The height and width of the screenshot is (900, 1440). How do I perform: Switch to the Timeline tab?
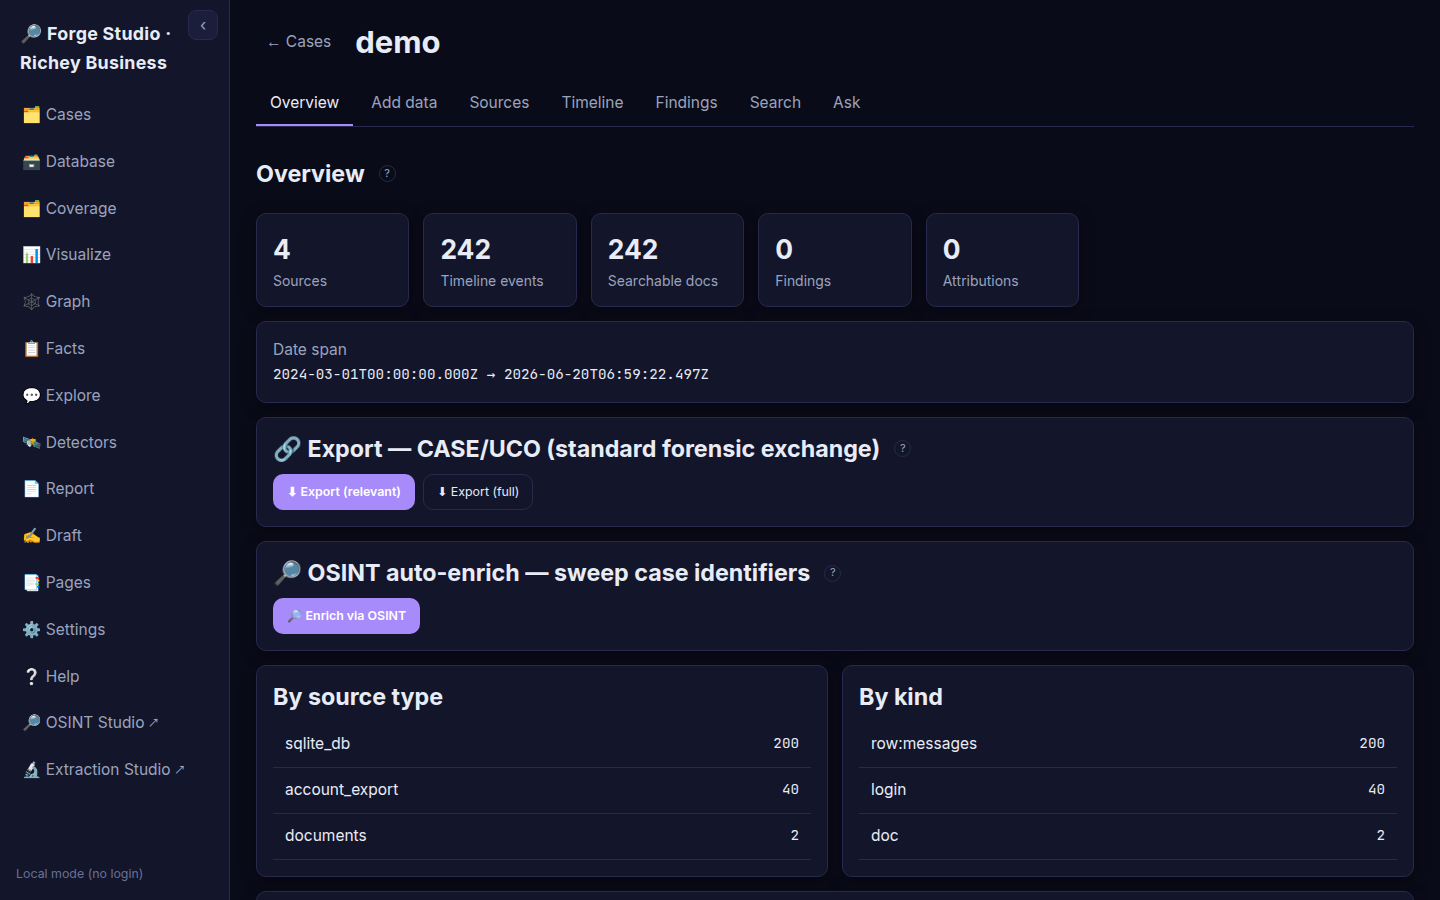(x=592, y=102)
